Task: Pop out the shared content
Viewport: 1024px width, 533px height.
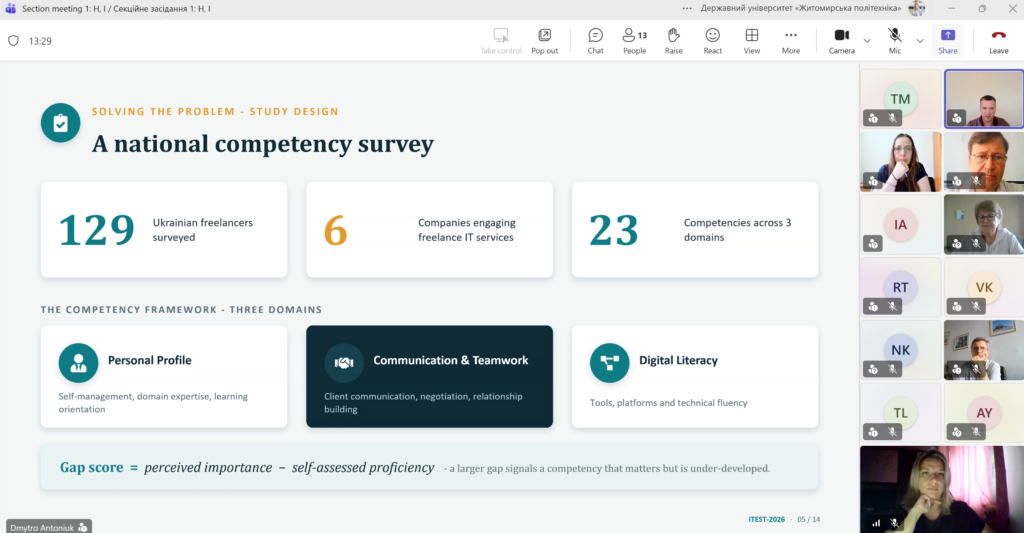Action: (x=545, y=40)
